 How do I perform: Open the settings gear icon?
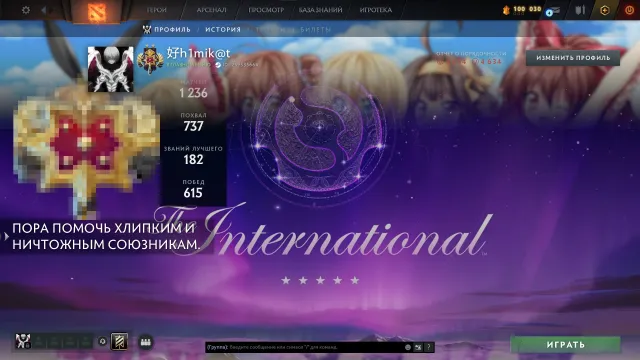pos(26,10)
